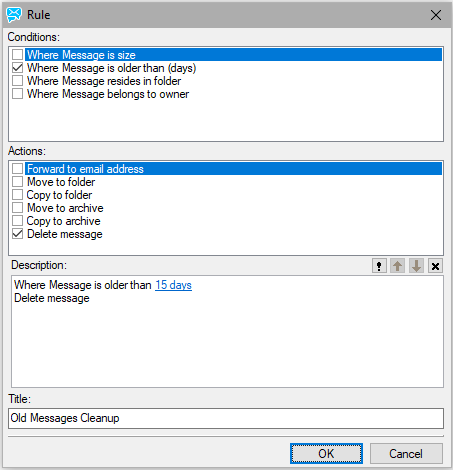
Task: Close the Rule dialog window
Action: pos(436,15)
